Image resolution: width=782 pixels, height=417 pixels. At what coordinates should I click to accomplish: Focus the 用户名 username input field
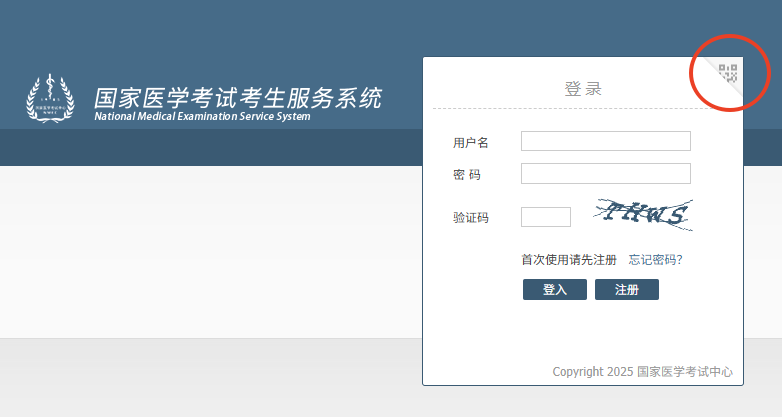605,141
